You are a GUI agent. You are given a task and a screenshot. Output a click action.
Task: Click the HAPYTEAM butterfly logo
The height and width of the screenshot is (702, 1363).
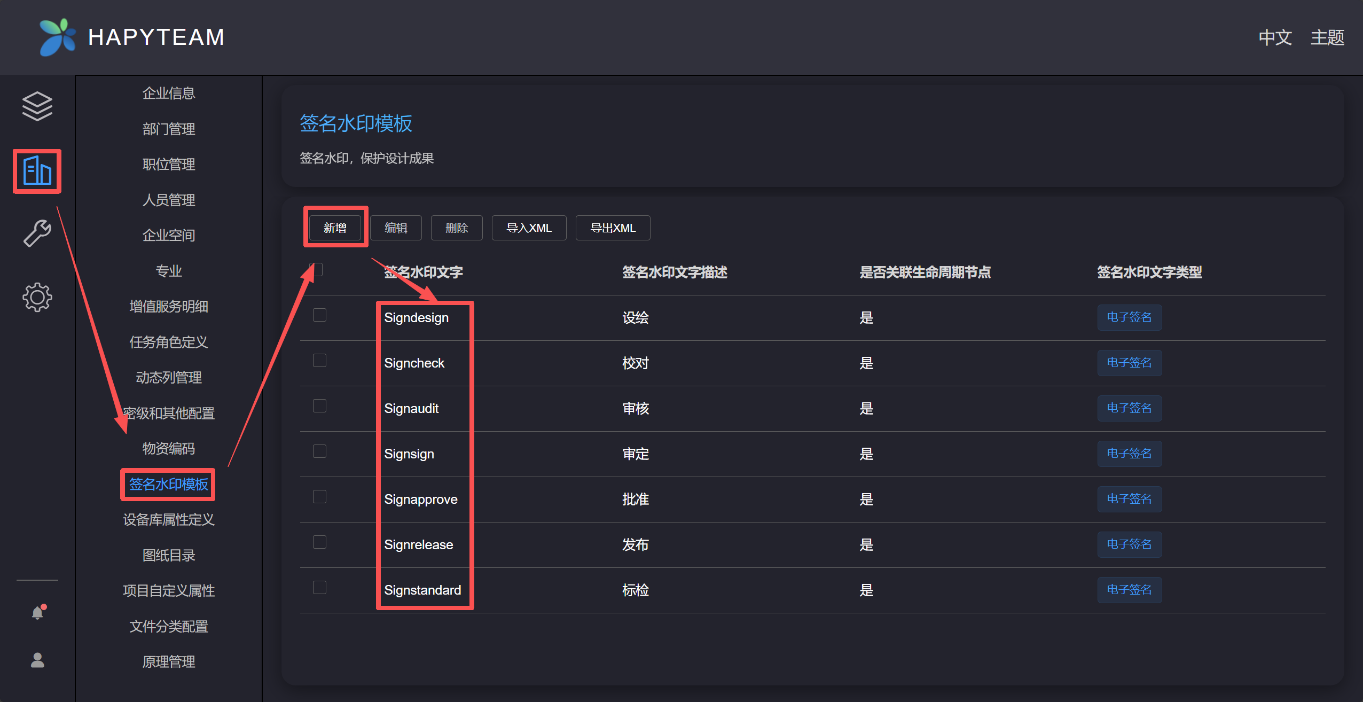57,37
